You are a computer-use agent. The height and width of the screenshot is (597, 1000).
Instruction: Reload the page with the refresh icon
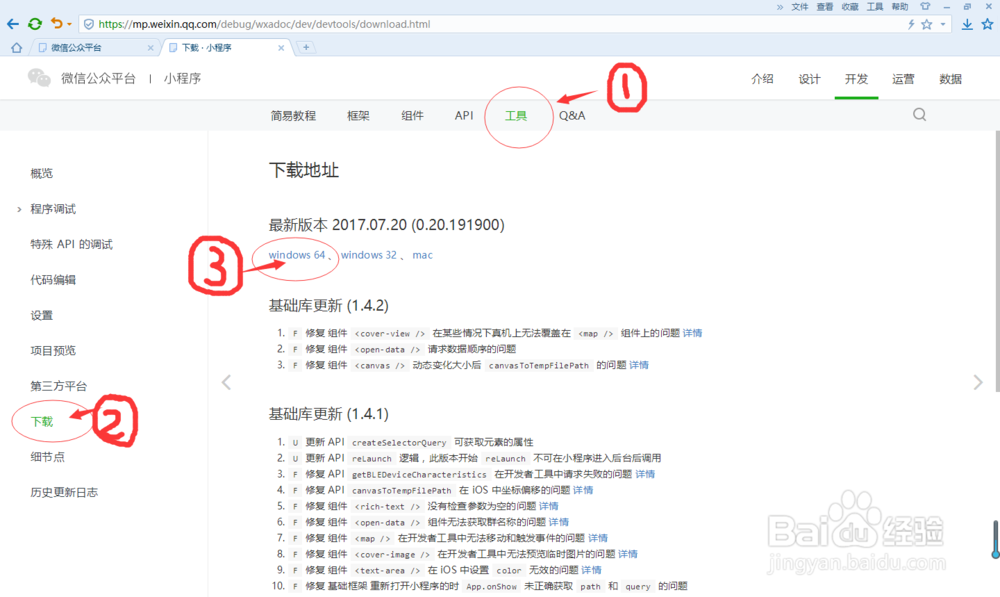(x=35, y=24)
